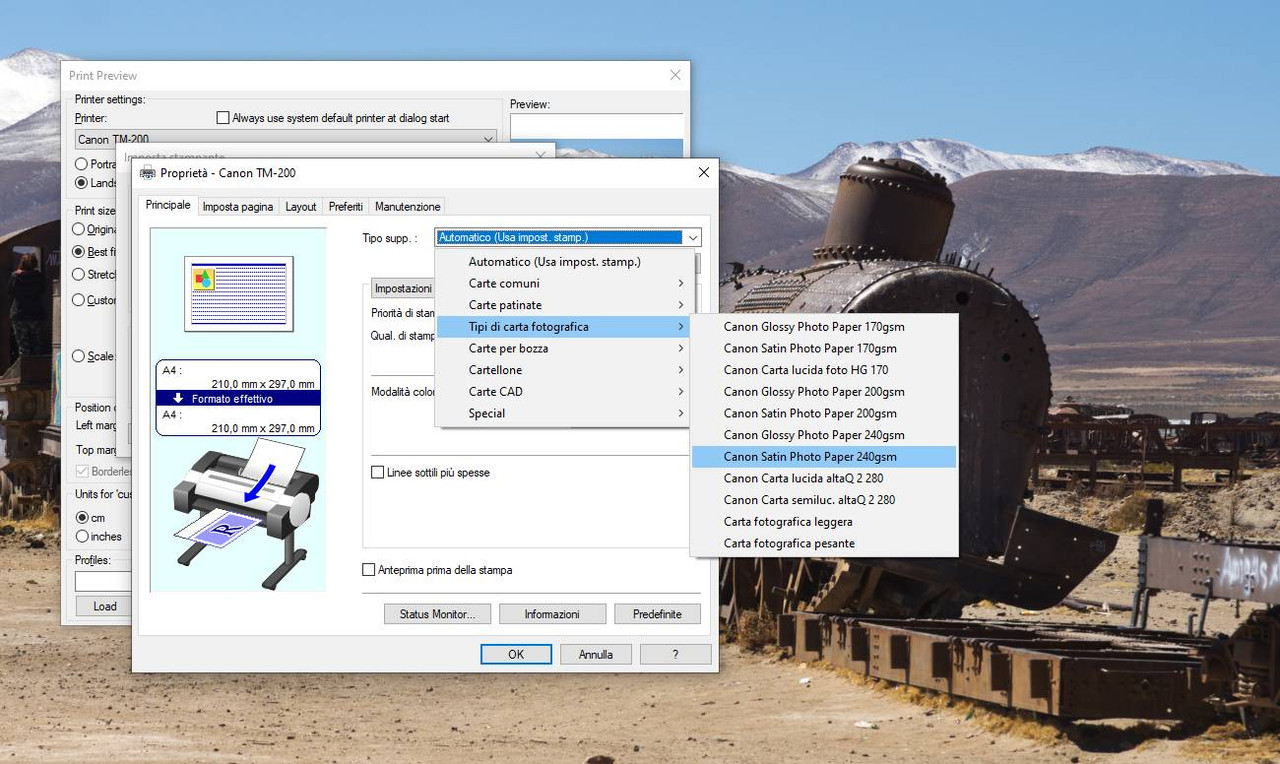The height and width of the screenshot is (764, 1280).
Task: Select Landscape orientation radio in Print Preview
Action: tap(82, 183)
